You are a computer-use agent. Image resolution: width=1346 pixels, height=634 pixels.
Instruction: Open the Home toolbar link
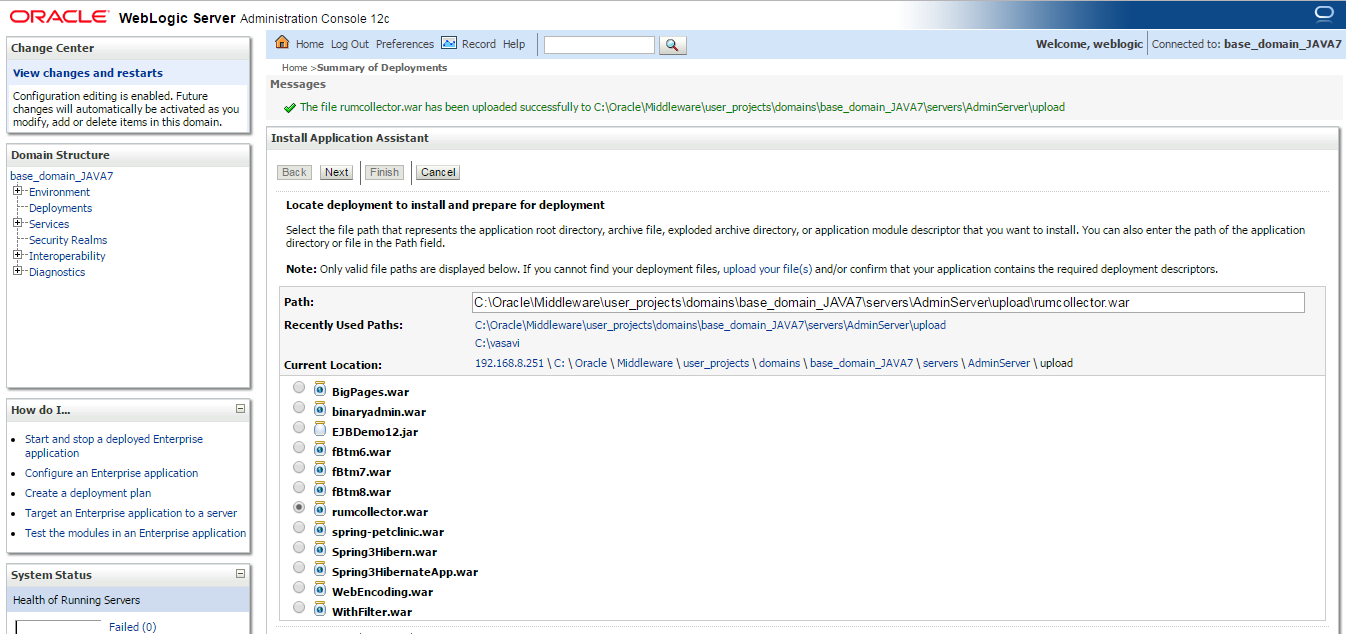click(310, 44)
